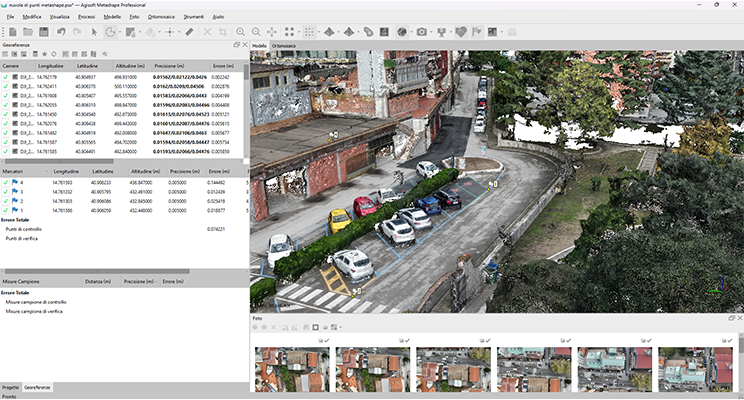Uncheck the camera with longitude 14.761908
Image resolution: width=744 pixels, height=400 pixels.
(x=5, y=95)
